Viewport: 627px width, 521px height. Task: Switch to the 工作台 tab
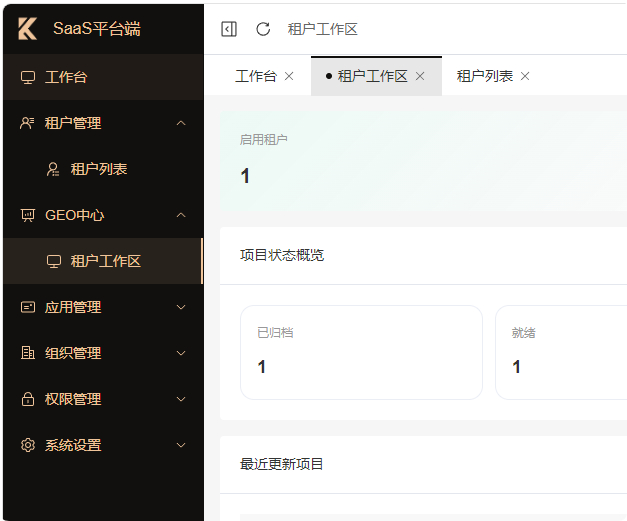tap(256, 76)
